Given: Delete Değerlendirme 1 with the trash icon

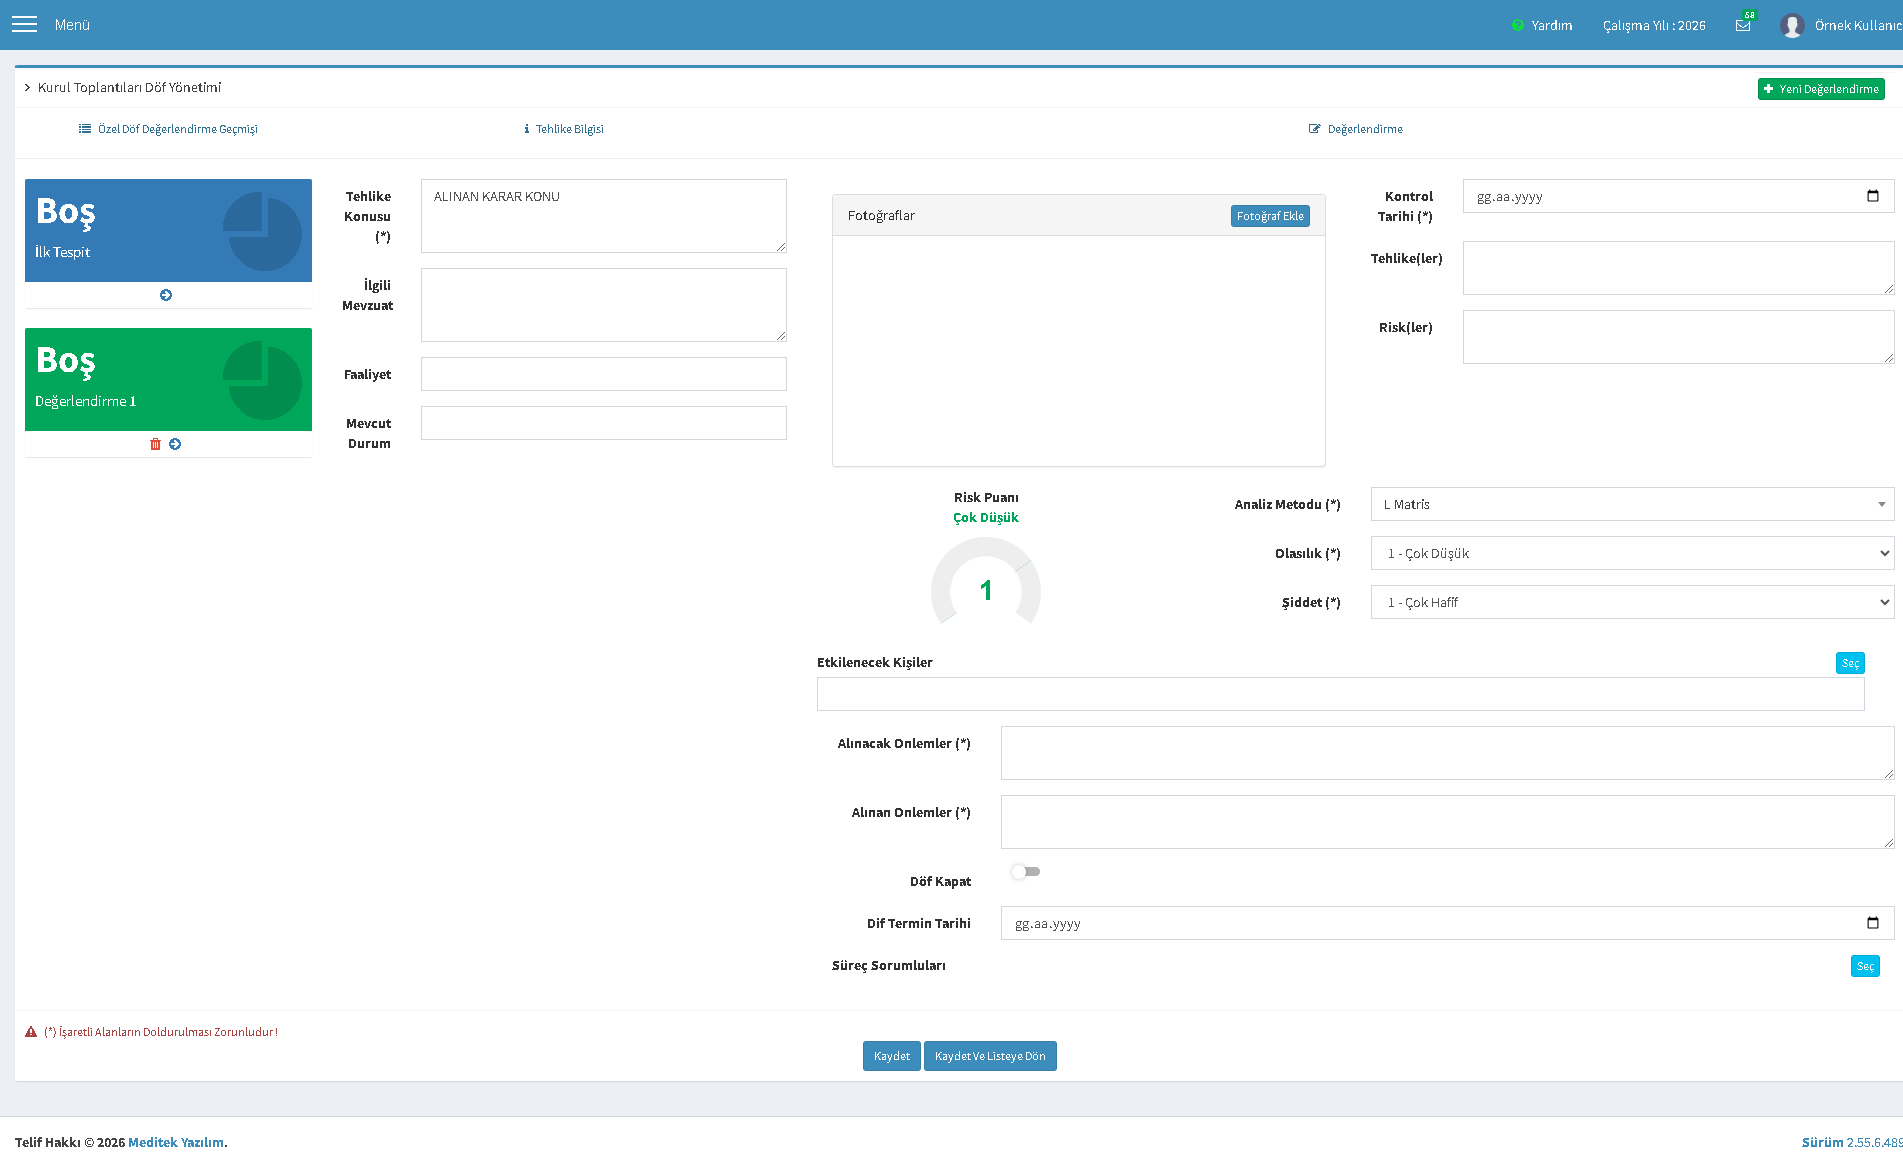Looking at the screenshot, I should 155,444.
